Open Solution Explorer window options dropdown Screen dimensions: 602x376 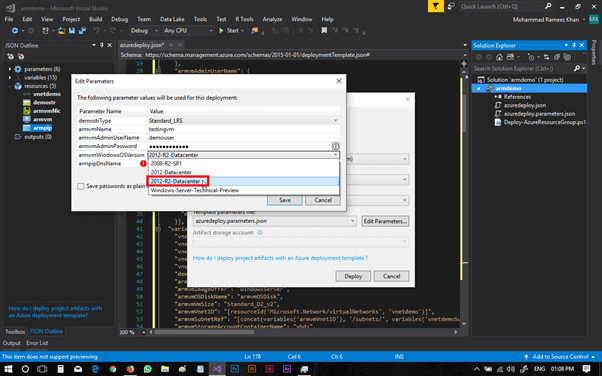point(566,45)
